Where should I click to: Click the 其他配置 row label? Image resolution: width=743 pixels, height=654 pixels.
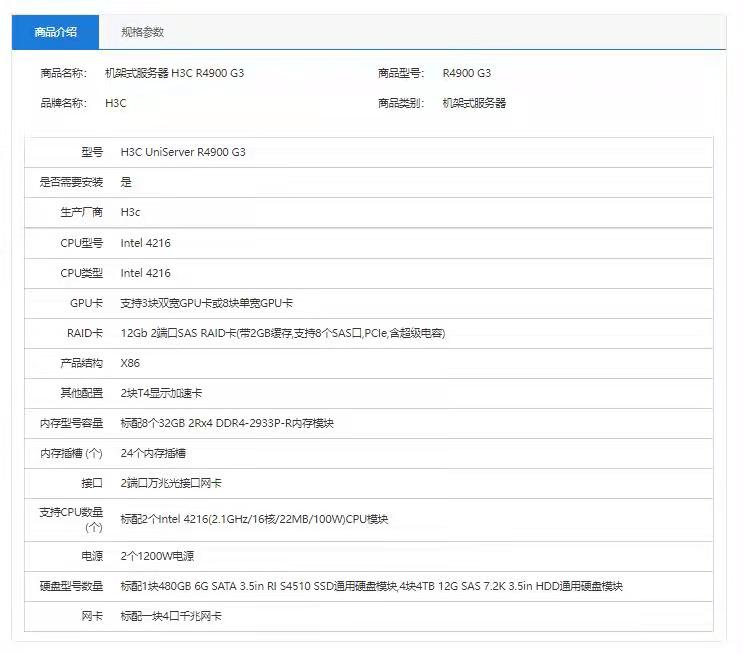coord(82,393)
